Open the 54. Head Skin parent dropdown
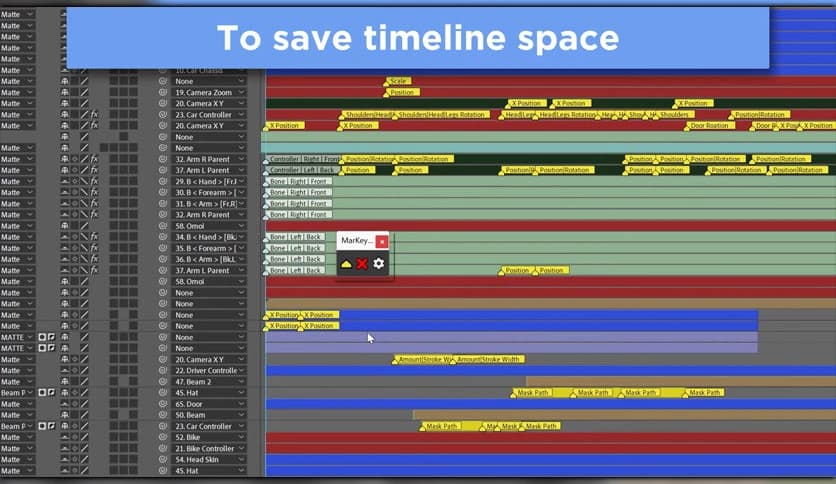Screen dimensions: 836x484 210,459
